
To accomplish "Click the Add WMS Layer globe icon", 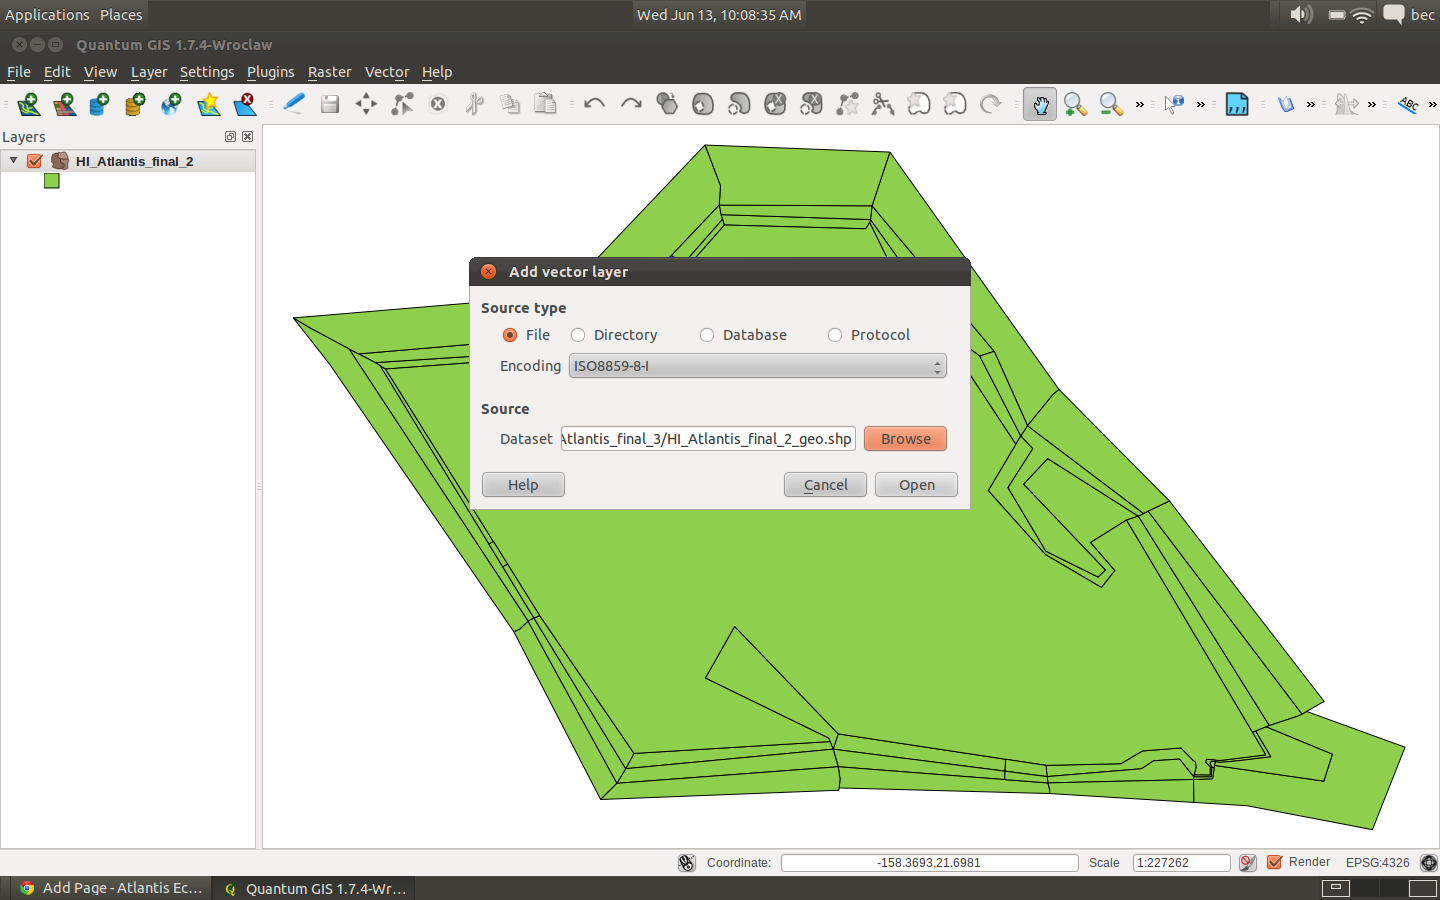I will pos(171,104).
